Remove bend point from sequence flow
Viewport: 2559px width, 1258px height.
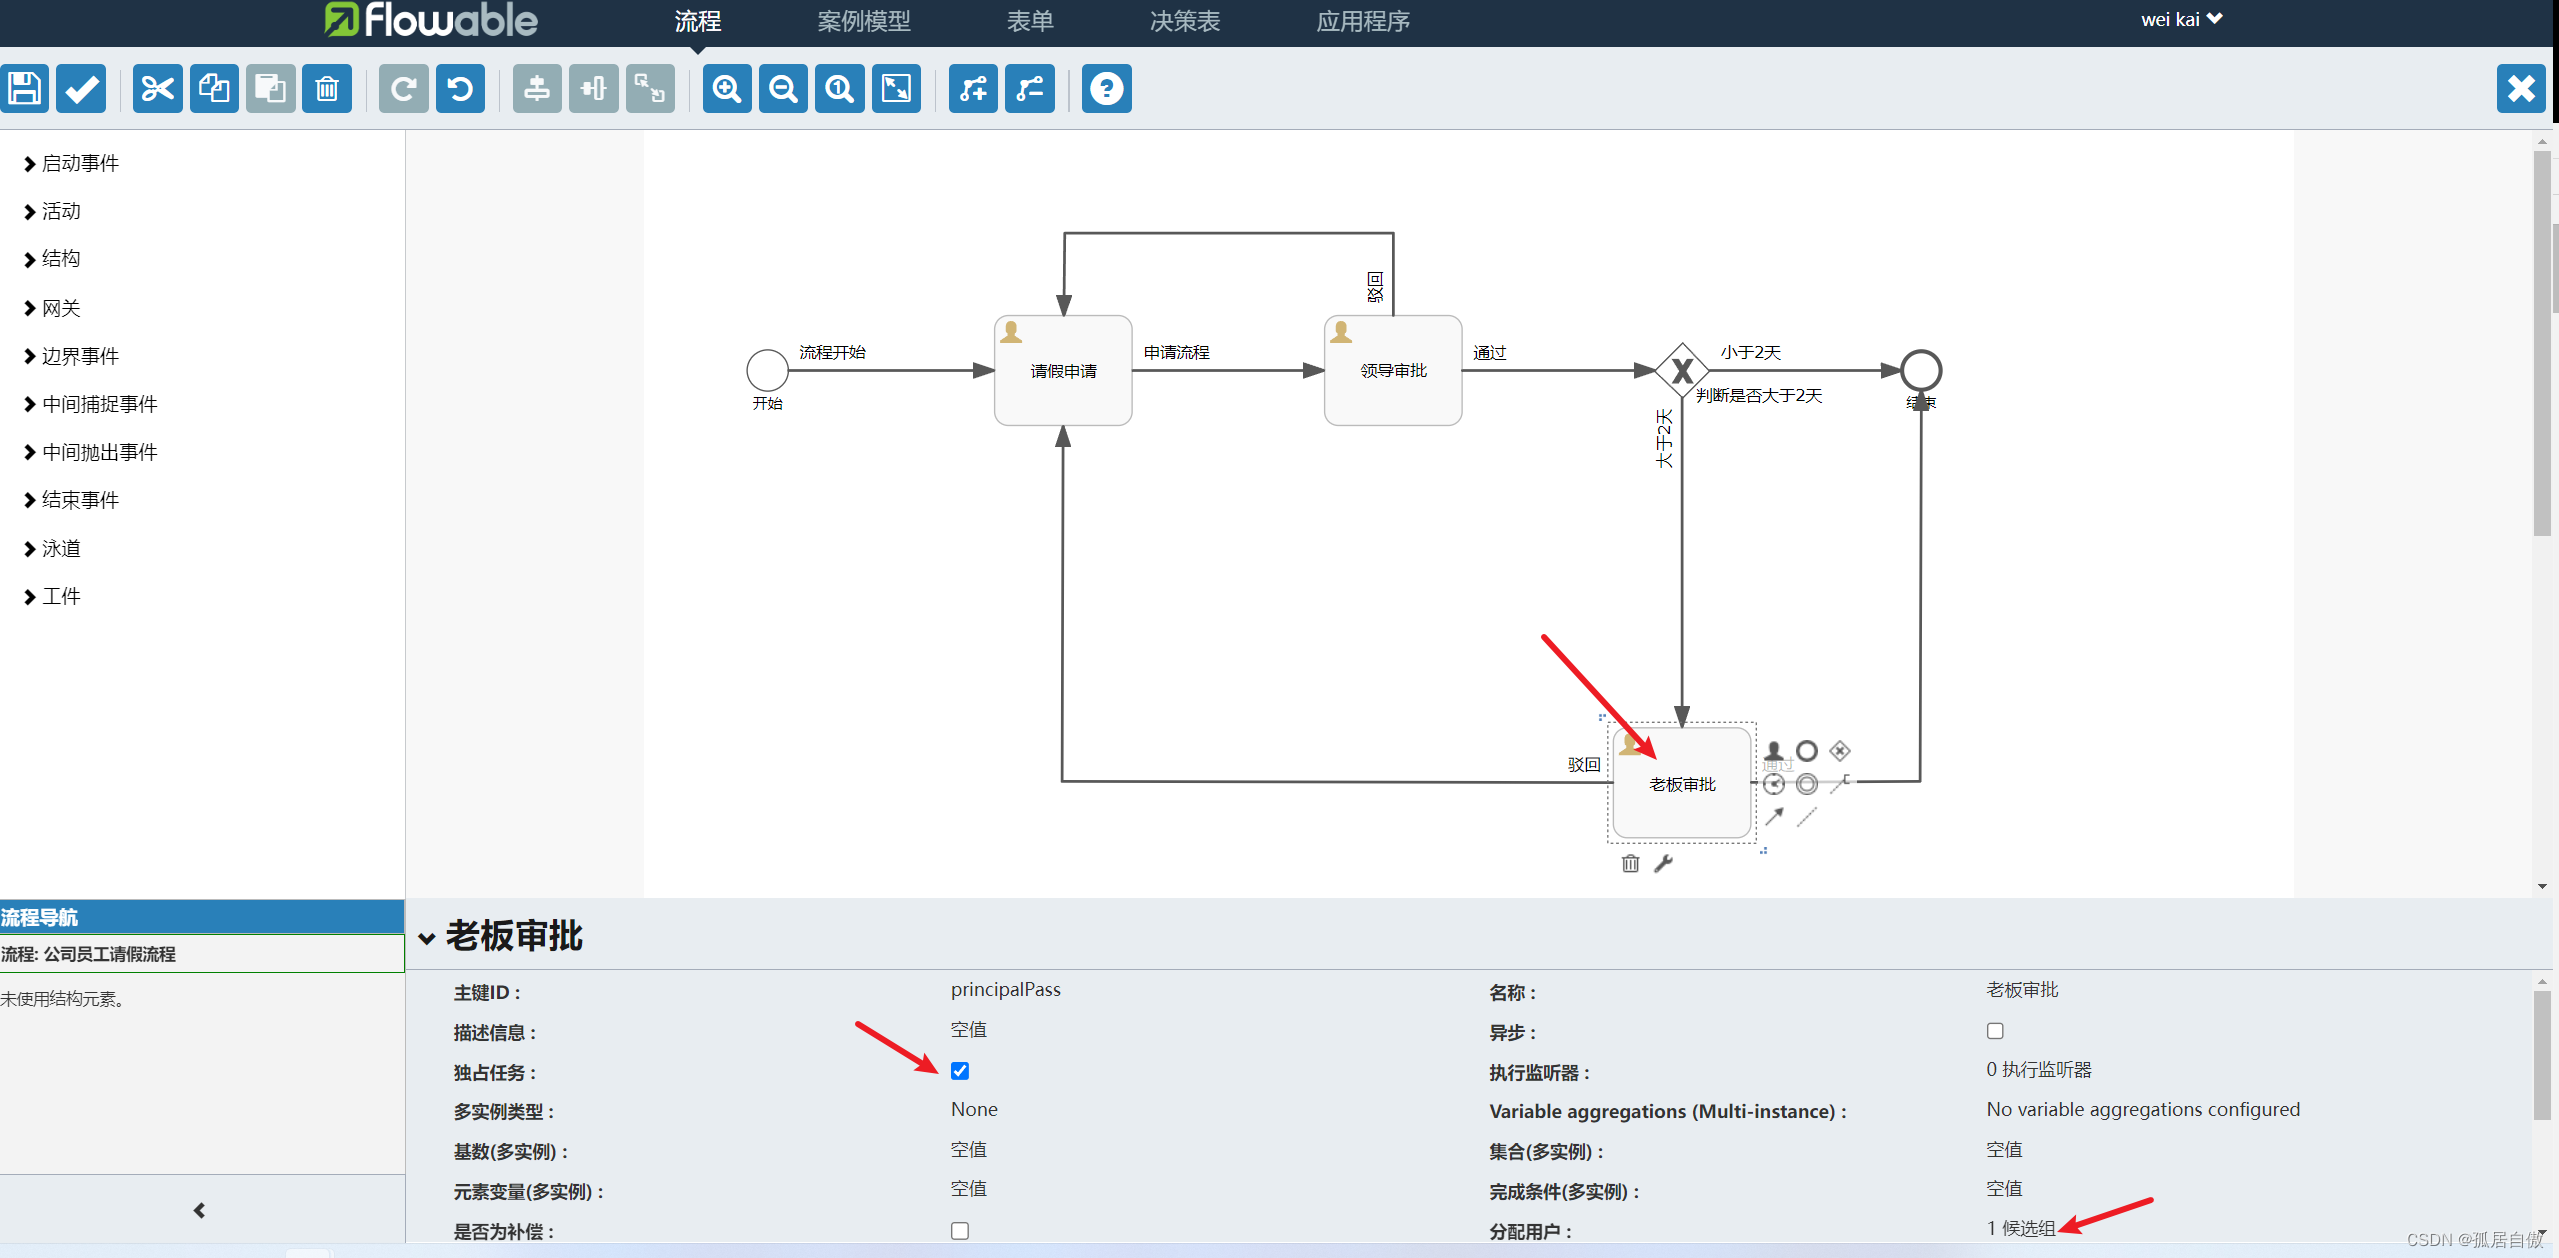pyautogui.click(x=1030, y=89)
